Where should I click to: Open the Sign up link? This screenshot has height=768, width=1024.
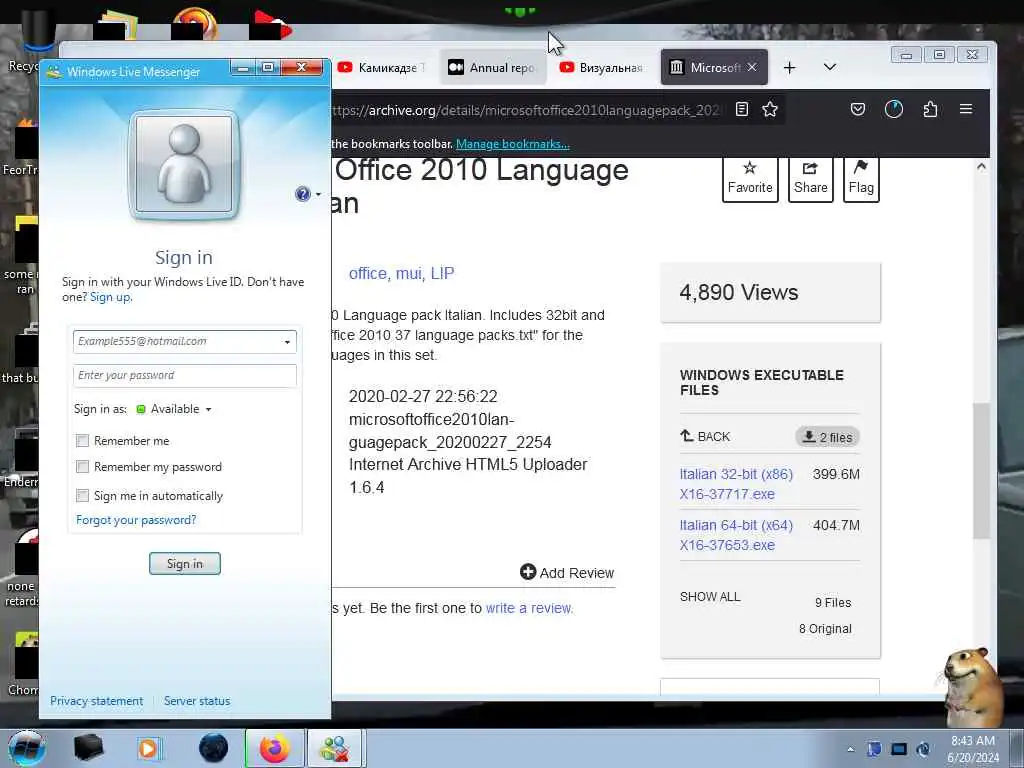[110, 297]
